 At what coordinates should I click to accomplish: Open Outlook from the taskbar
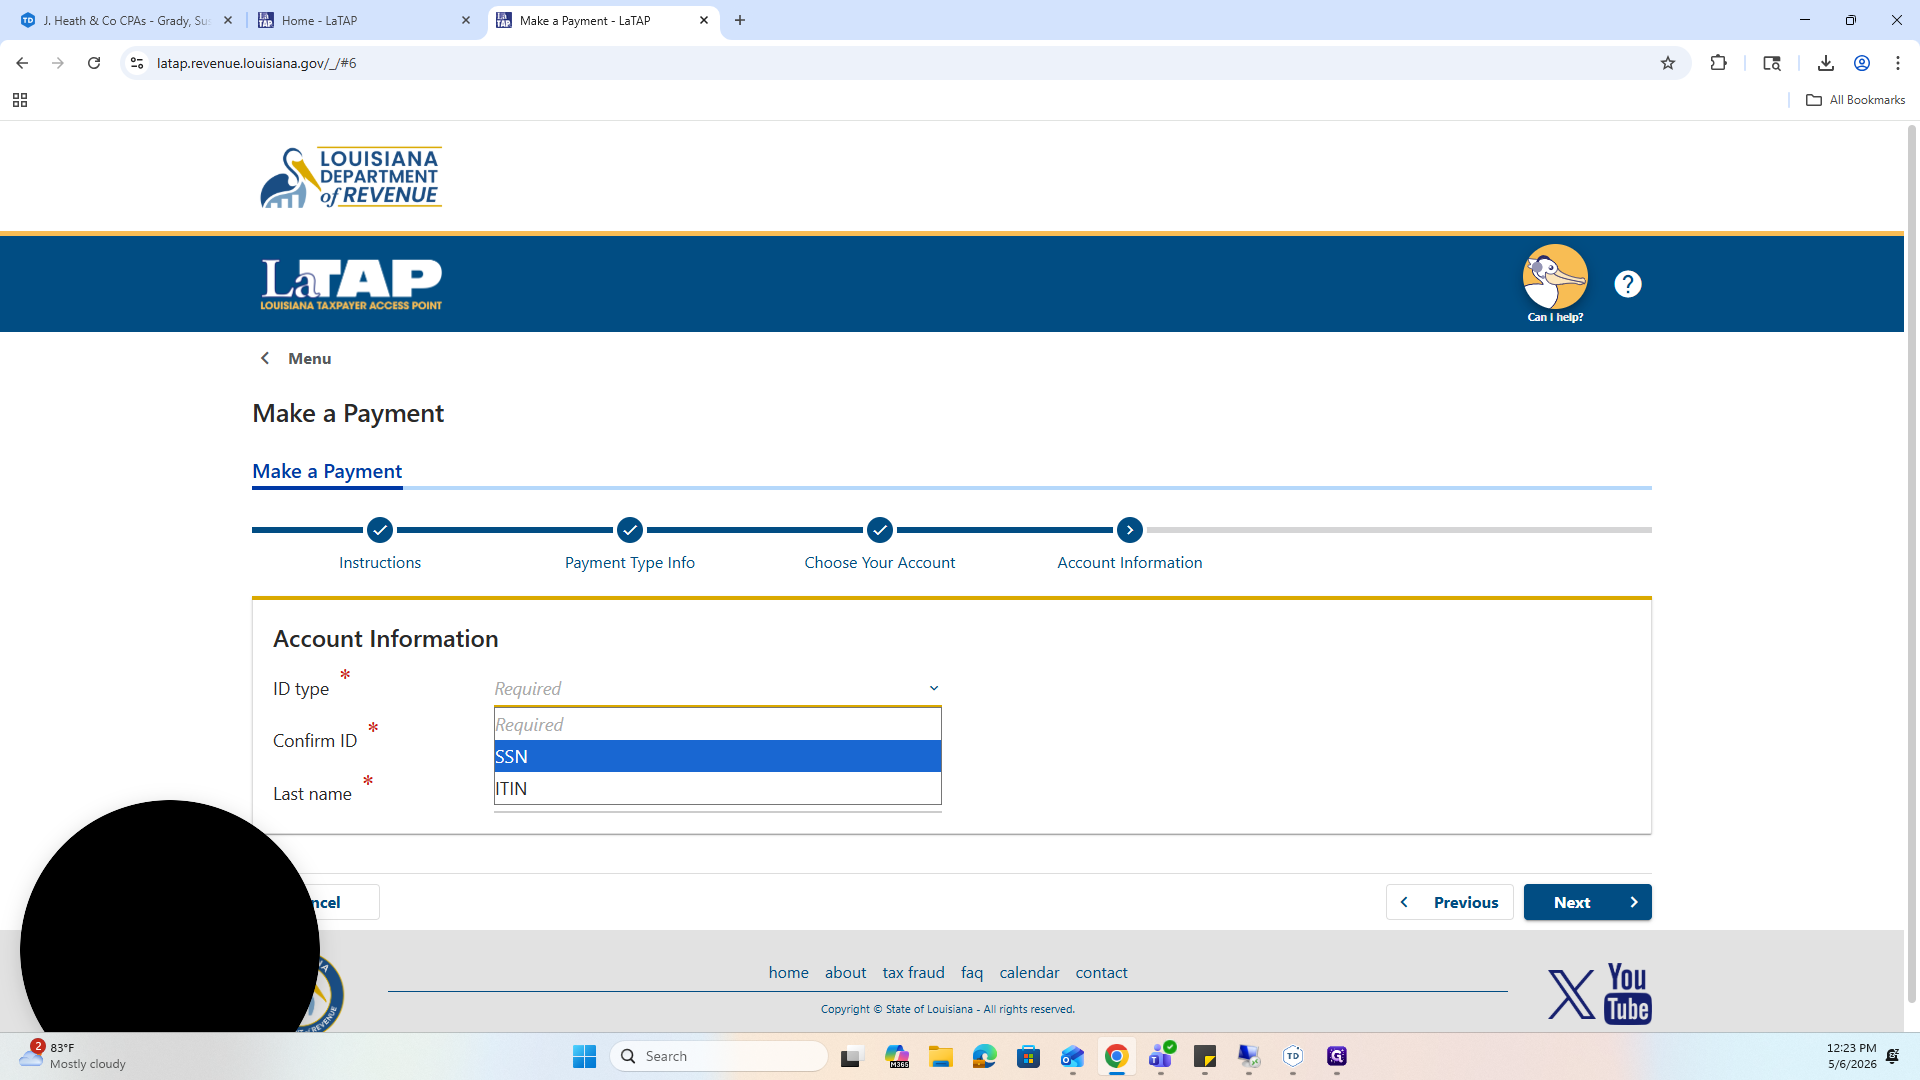pyautogui.click(x=1073, y=1056)
